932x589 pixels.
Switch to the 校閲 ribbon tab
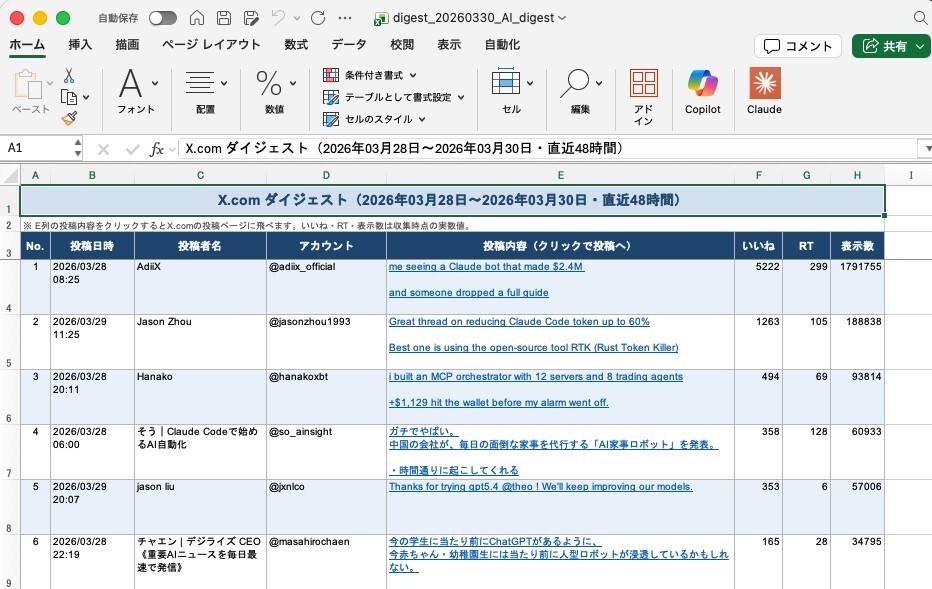click(402, 45)
